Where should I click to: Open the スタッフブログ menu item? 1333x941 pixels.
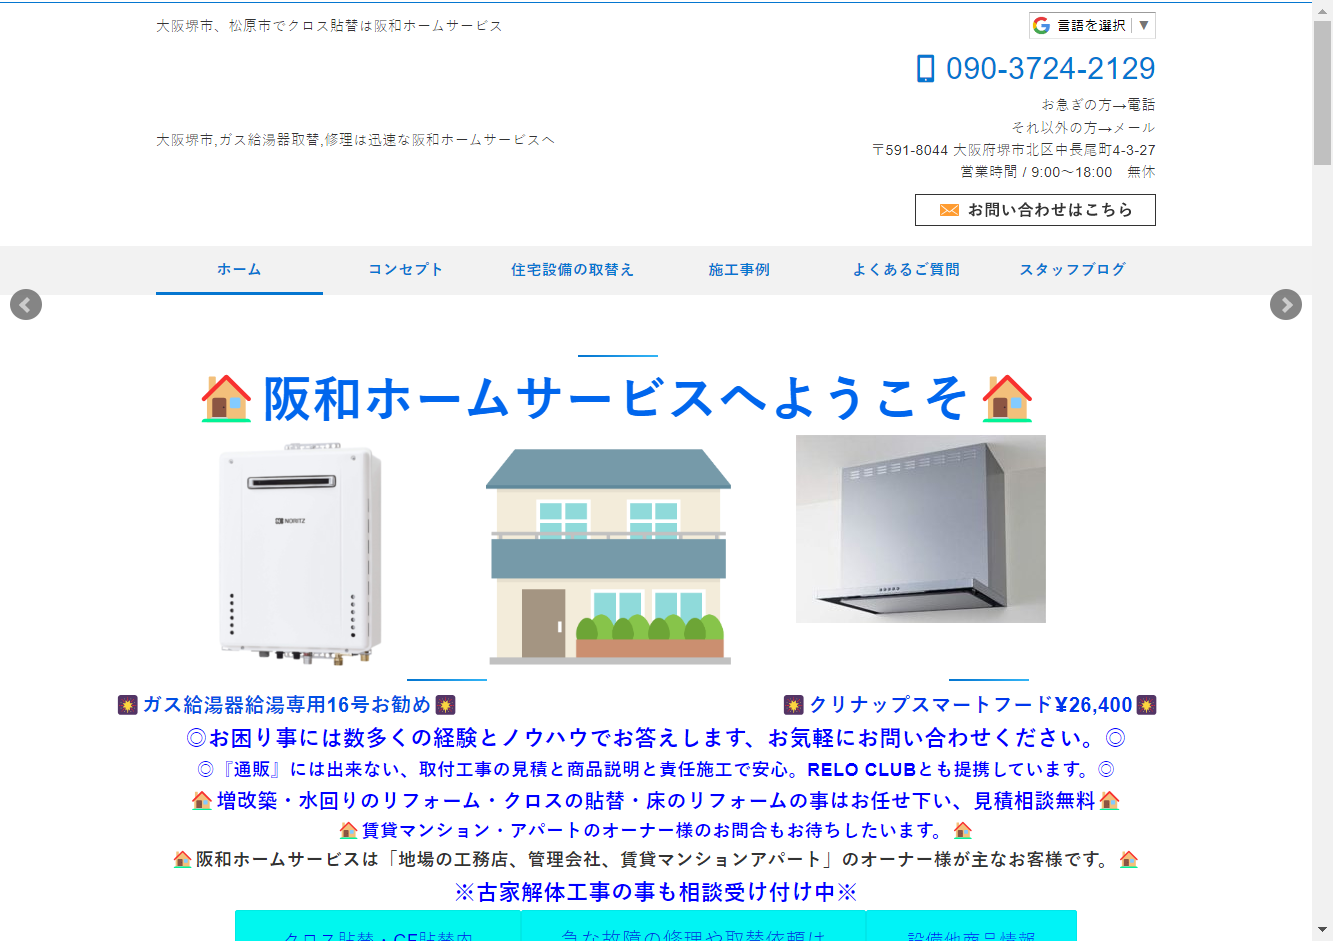pyautogui.click(x=1073, y=270)
